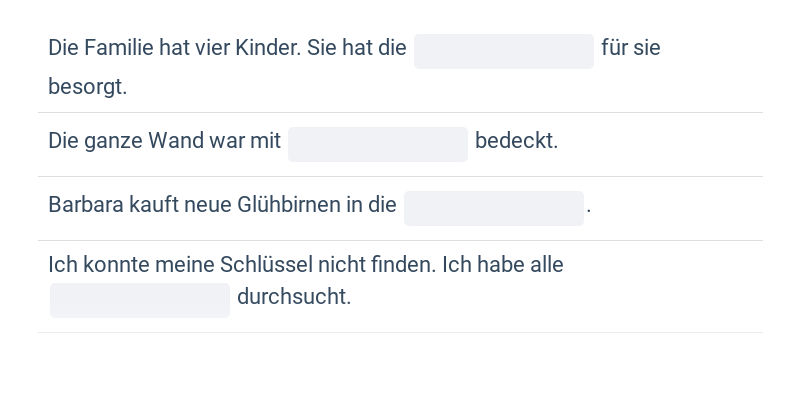Screen dimensions: 800x400
Task: Click the word "bedeckt."
Action: click(x=516, y=141)
